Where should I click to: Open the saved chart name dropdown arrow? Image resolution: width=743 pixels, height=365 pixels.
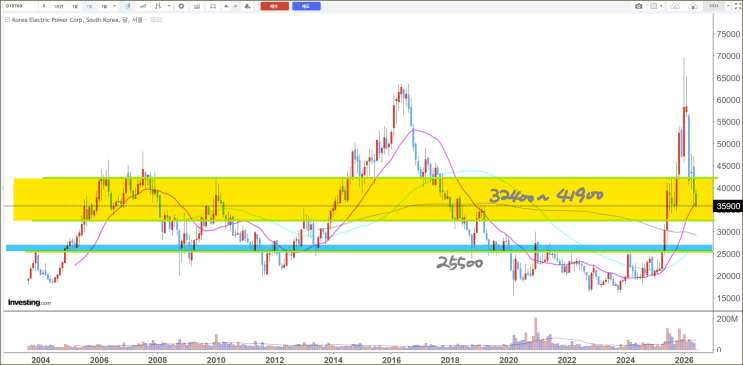pos(728,6)
